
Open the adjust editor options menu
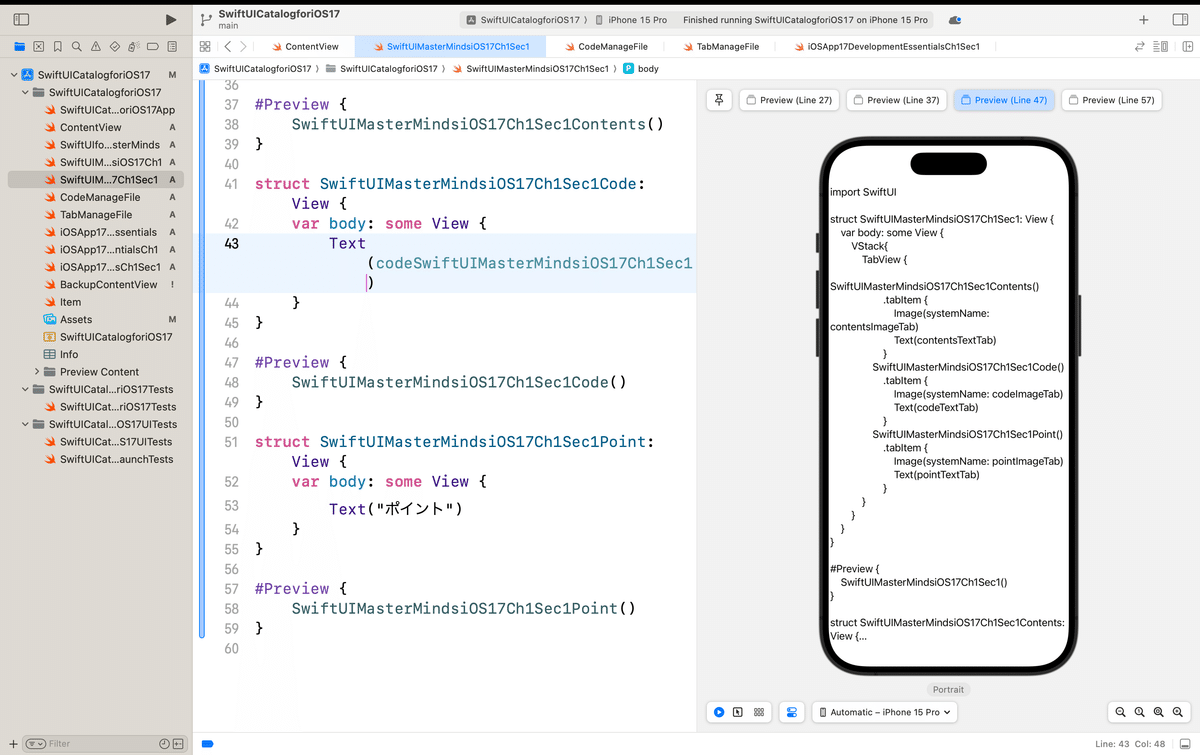pyautogui.click(x=1160, y=46)
